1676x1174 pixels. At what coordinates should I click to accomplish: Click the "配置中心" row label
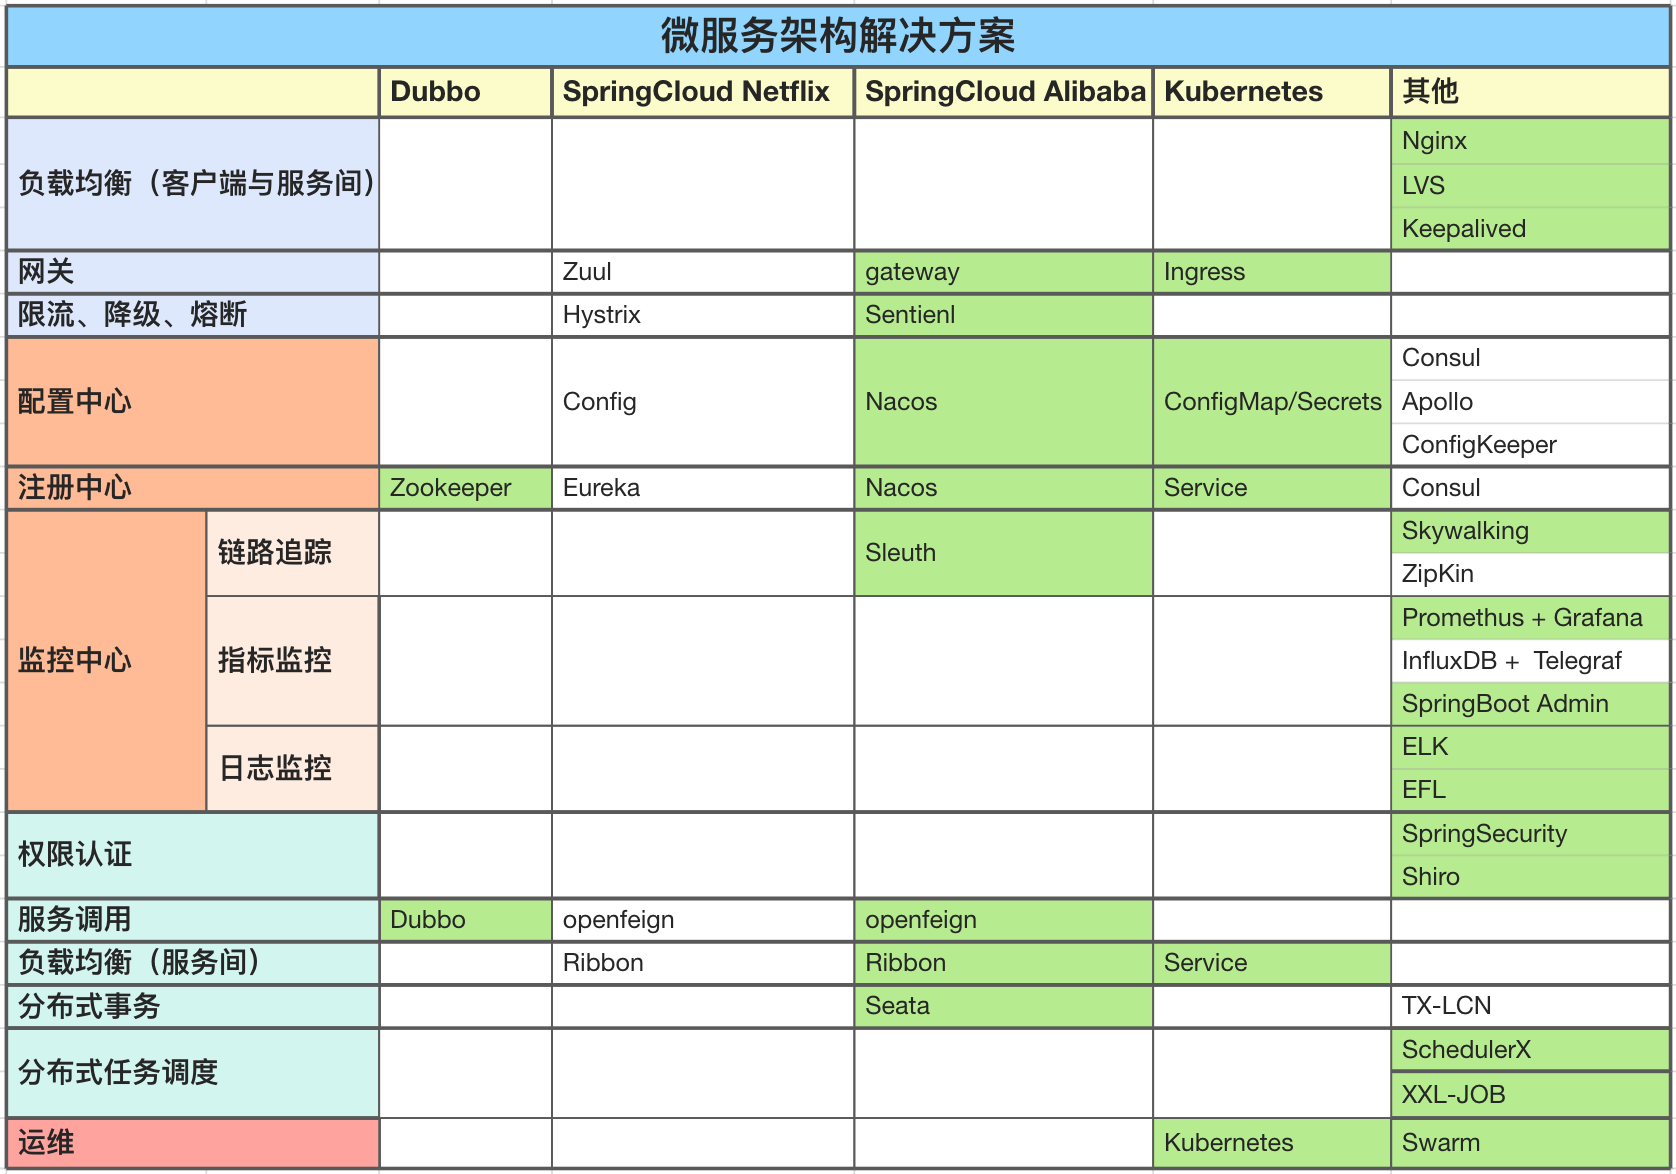tap(193, 402)
